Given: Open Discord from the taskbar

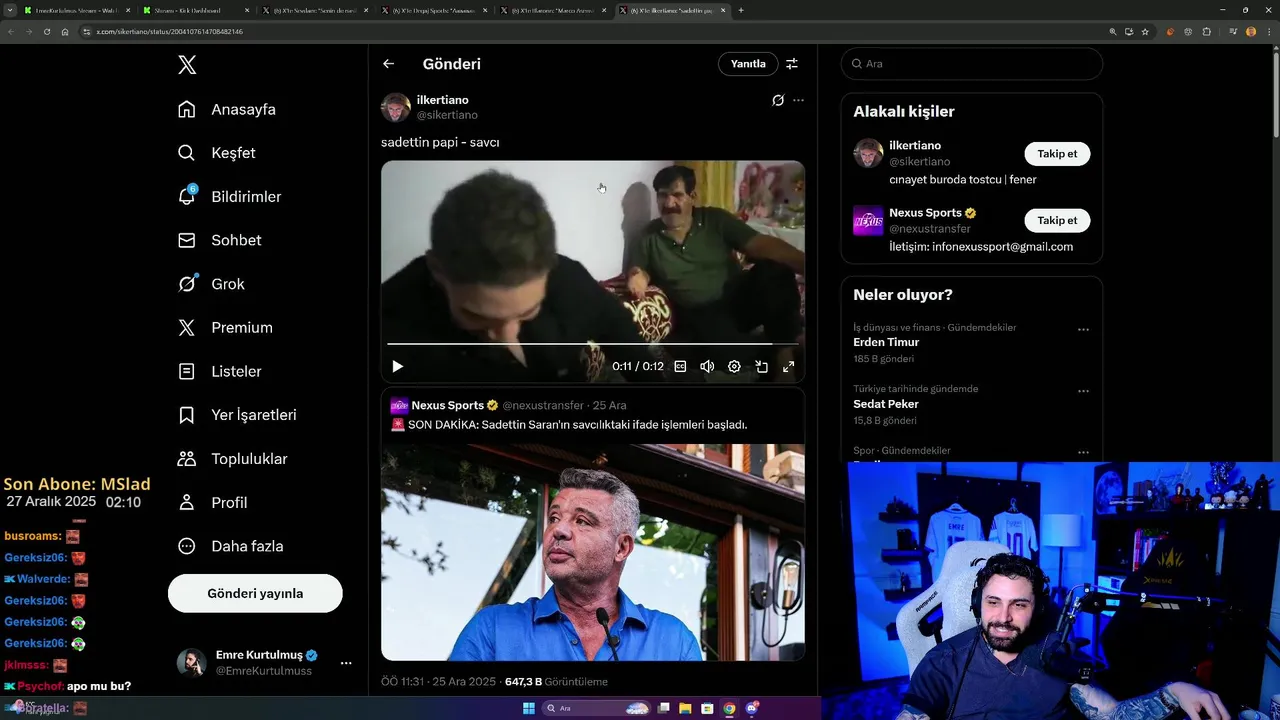Looking at the screenshot, I should click(752, 709).
